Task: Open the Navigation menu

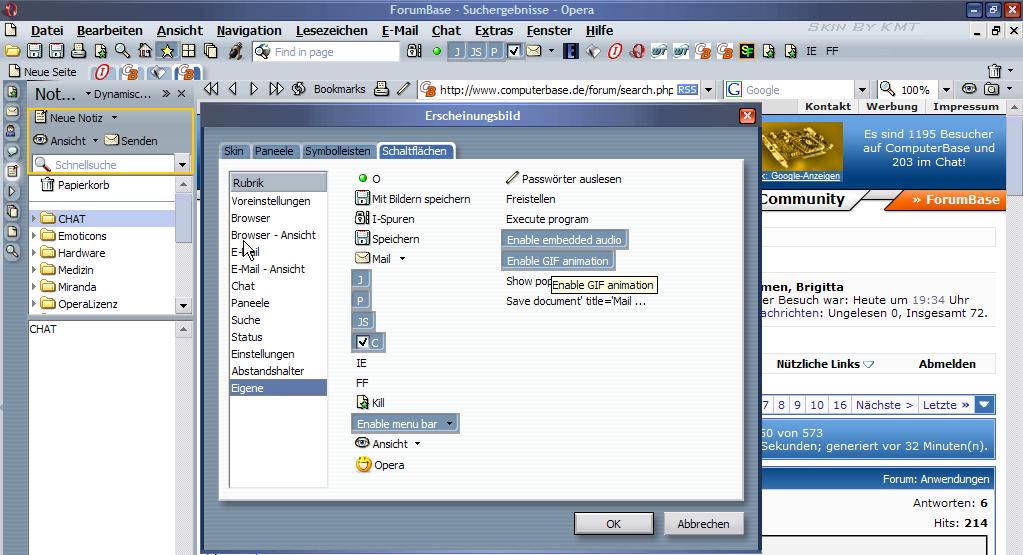Action: [249, 31]
